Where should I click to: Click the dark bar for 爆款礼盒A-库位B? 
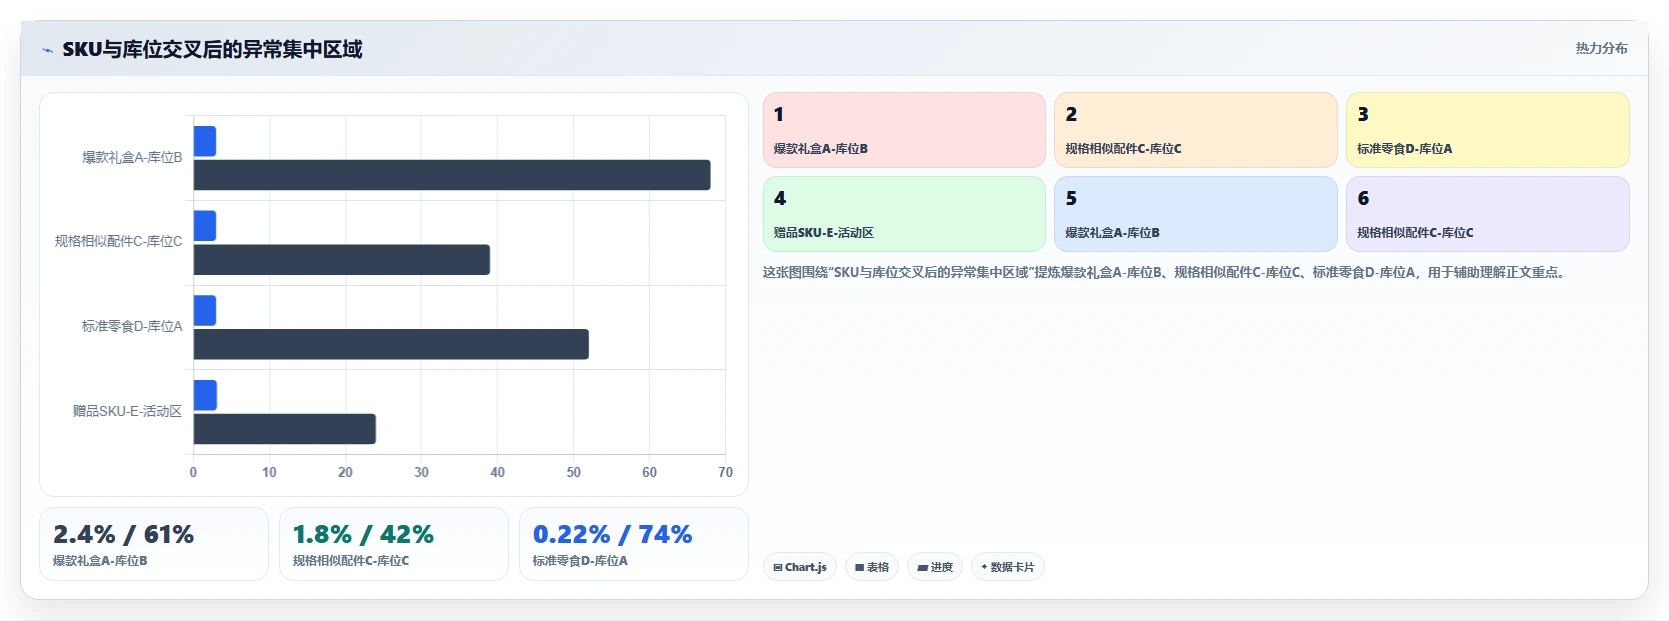click(452, 175)
